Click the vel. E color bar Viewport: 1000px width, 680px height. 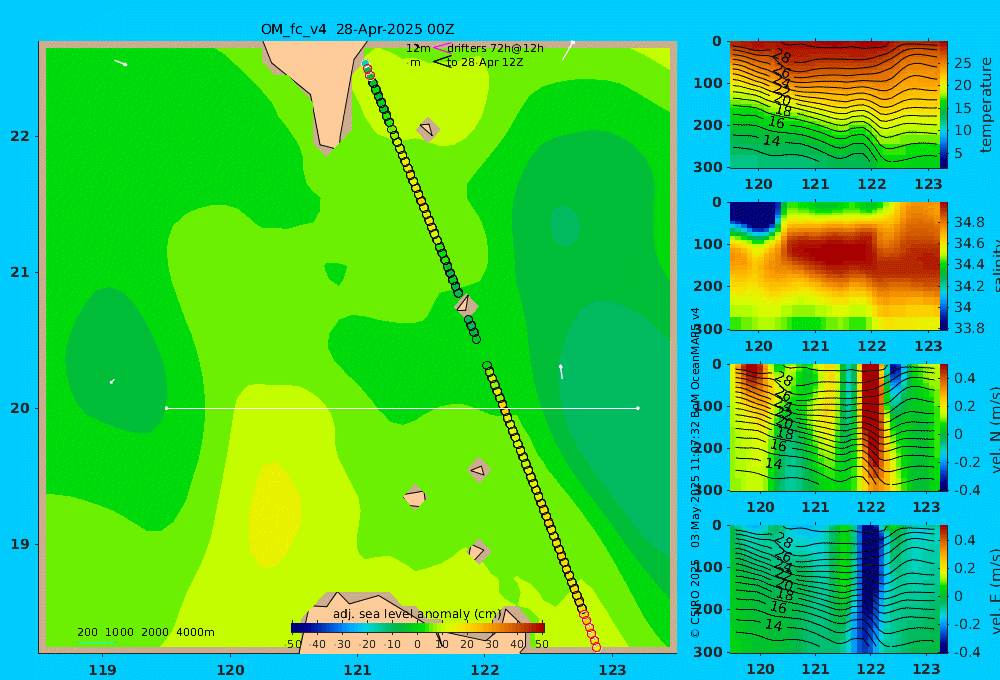(x=943, y=589)
